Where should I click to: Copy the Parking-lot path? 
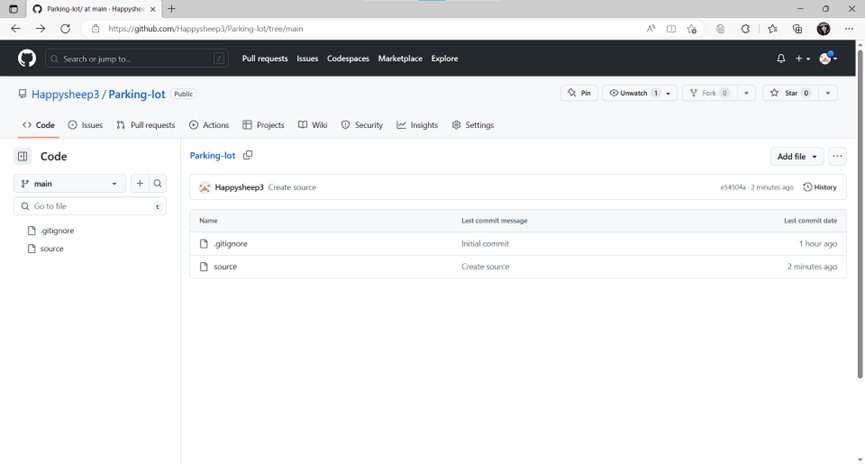click(x=248, y=156)
